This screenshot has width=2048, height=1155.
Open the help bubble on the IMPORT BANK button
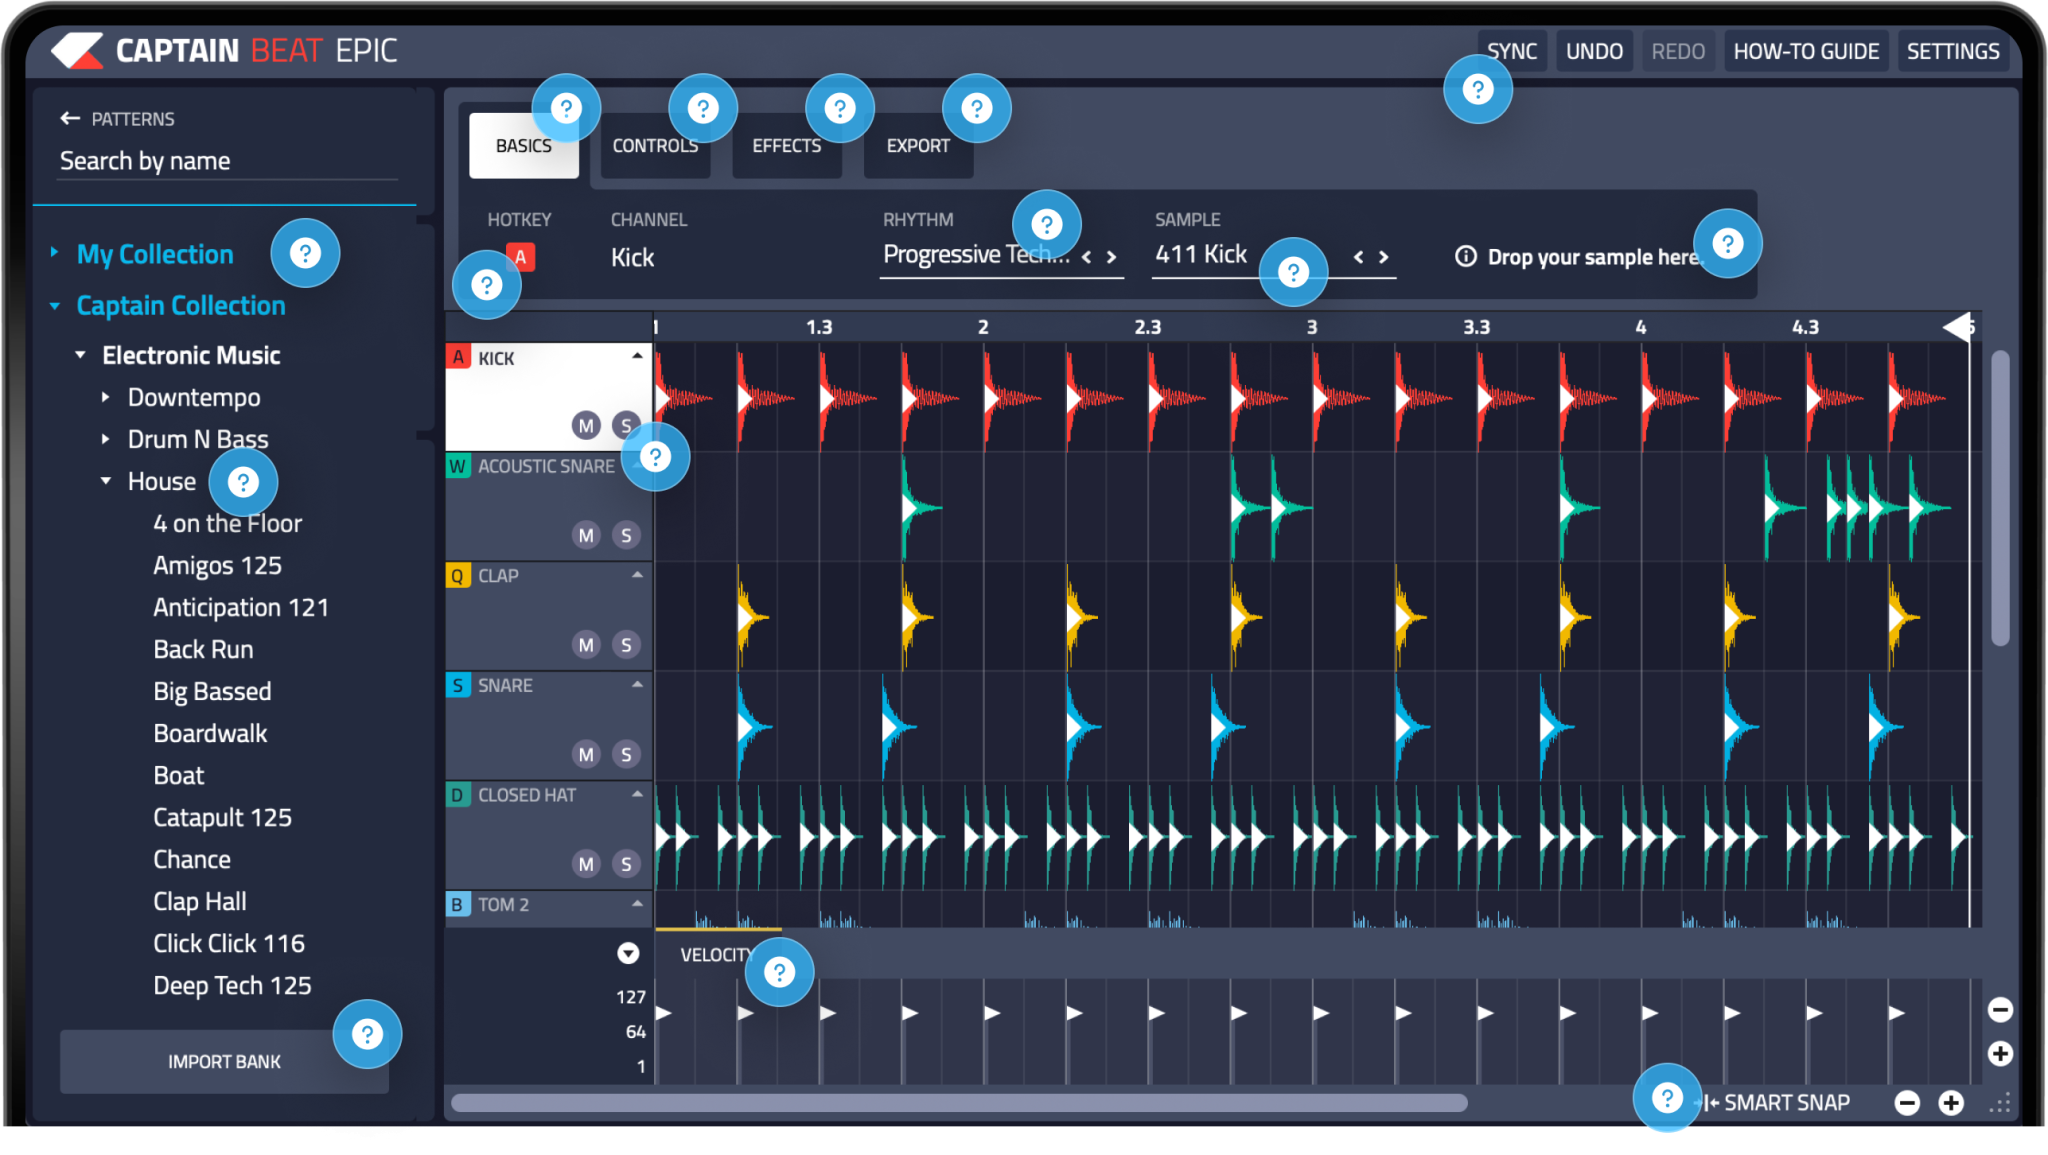pos(367,1034)
